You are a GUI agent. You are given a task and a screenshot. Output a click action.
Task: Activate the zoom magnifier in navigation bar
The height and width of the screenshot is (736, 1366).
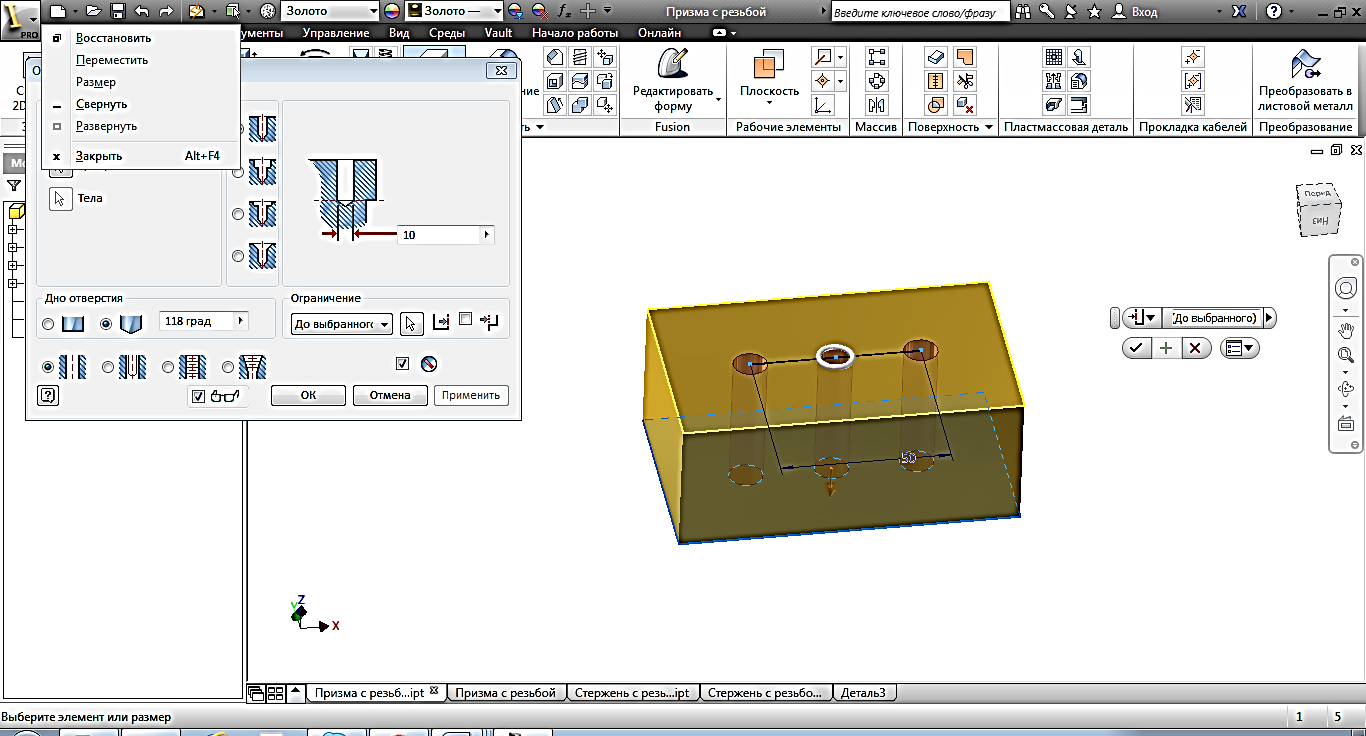tap(1346, 355)
